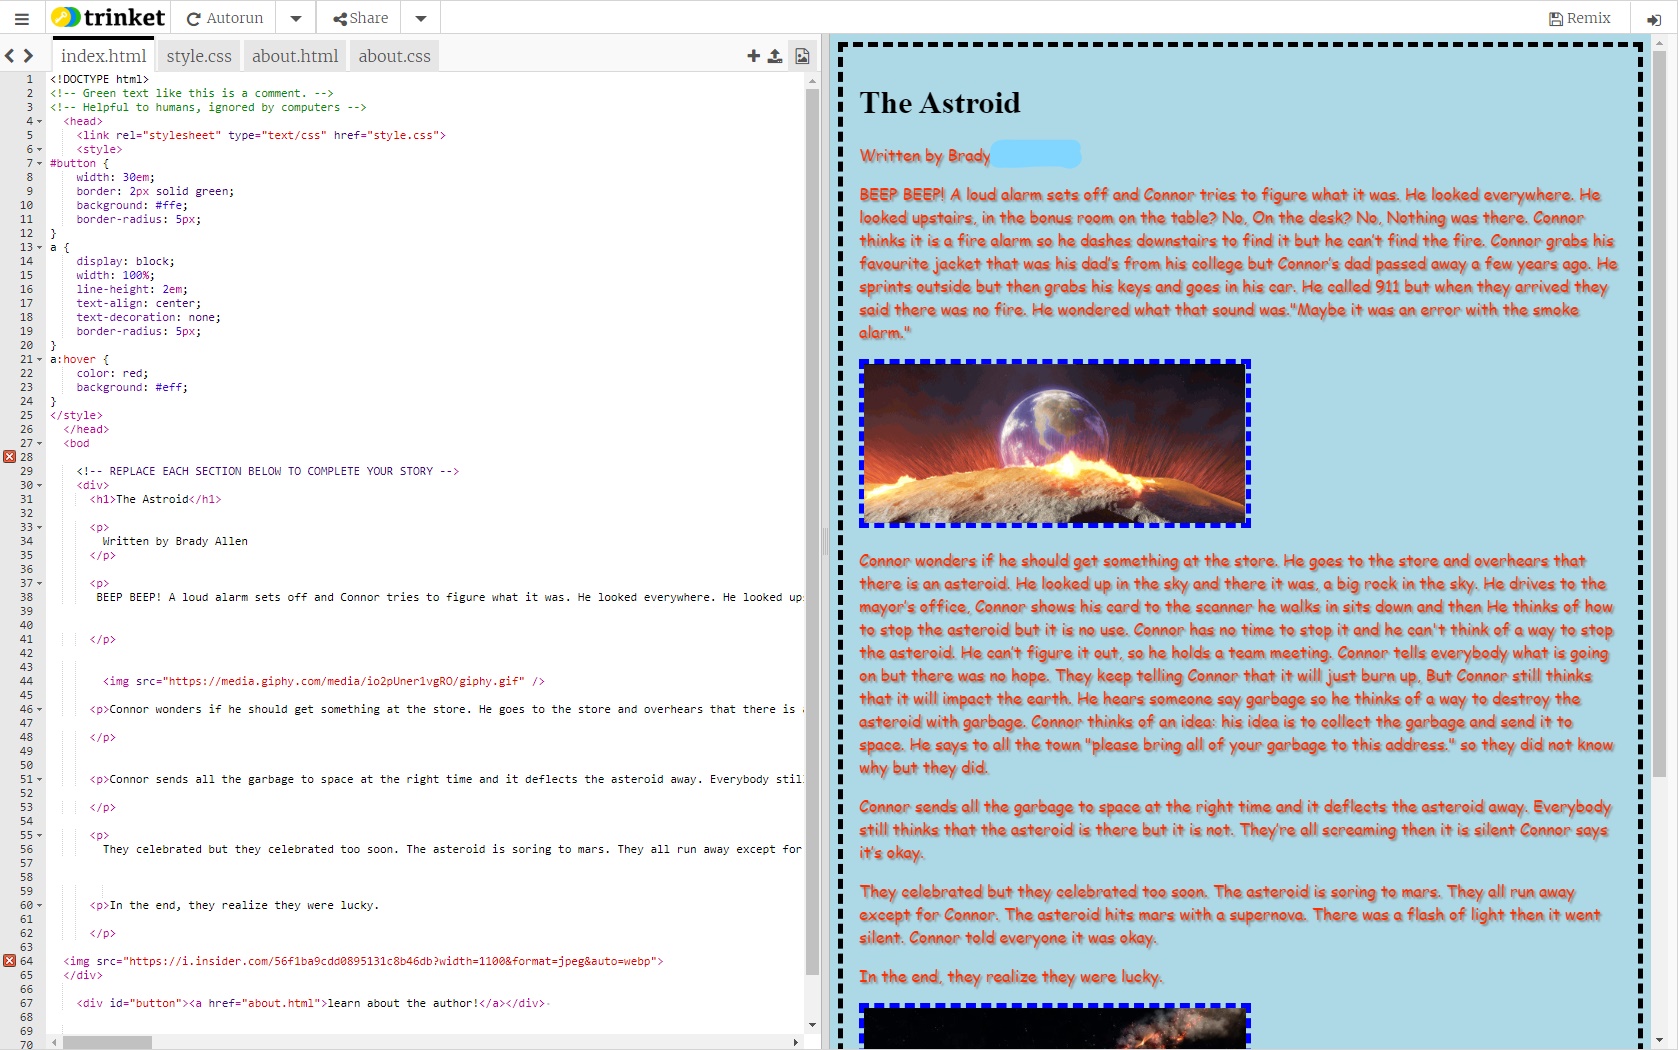Image resolution: width=1678 pixels, height=1050 pixels.
Task: Click the link rel stylesheet code line
Action: coord(261,136)
